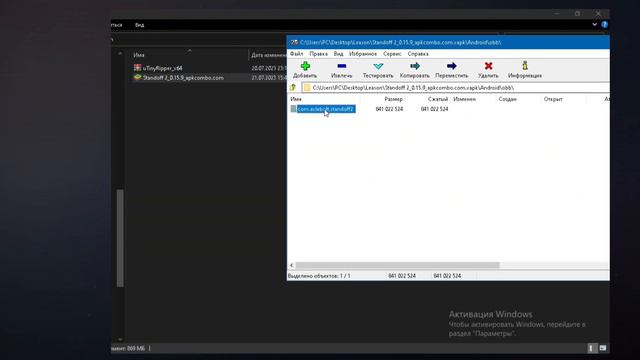The width and height of the screenshot is (640, 360).
Task: Click the Извлечь (Extract) toolbar button
Action: point(342,70)
